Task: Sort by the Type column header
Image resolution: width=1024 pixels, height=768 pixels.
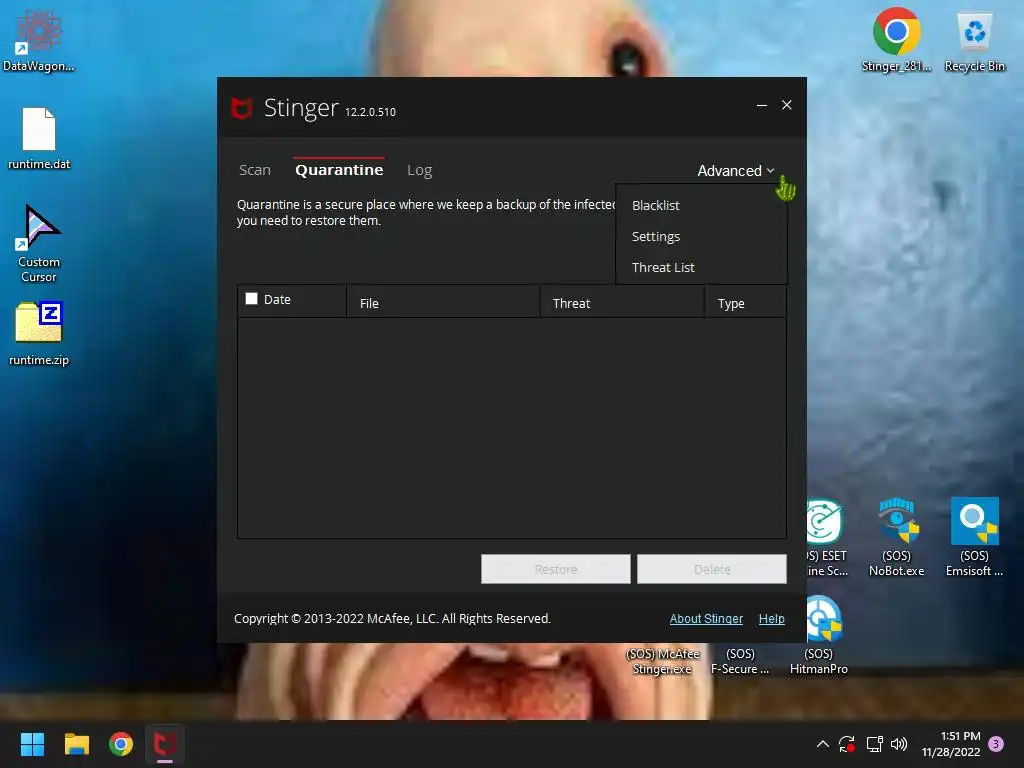Action: click(x=745, y=302)
